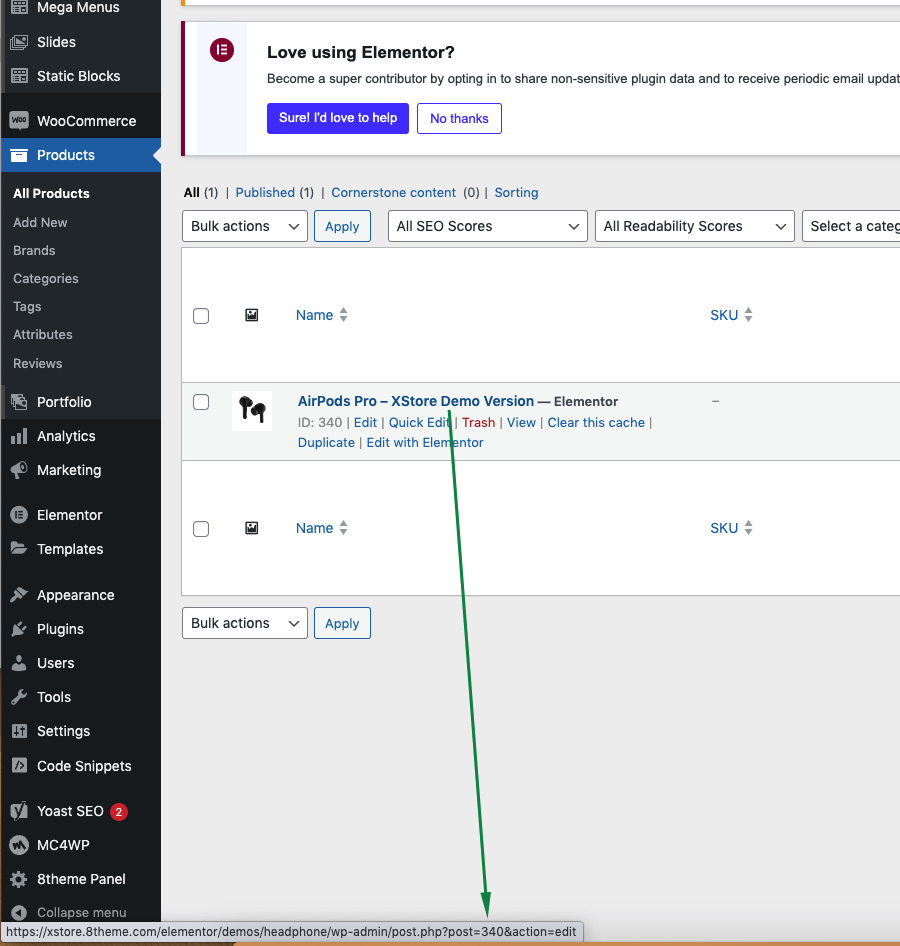
Task: Open the top Bulk actions dropdown
Action: pyautogui.click(x=245, y=226)
